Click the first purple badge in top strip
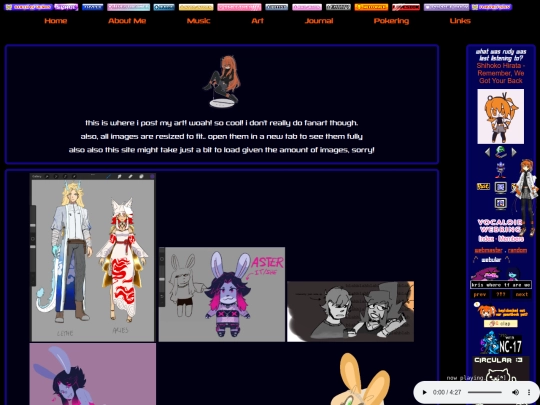540x405 pixels. [28, 7]
